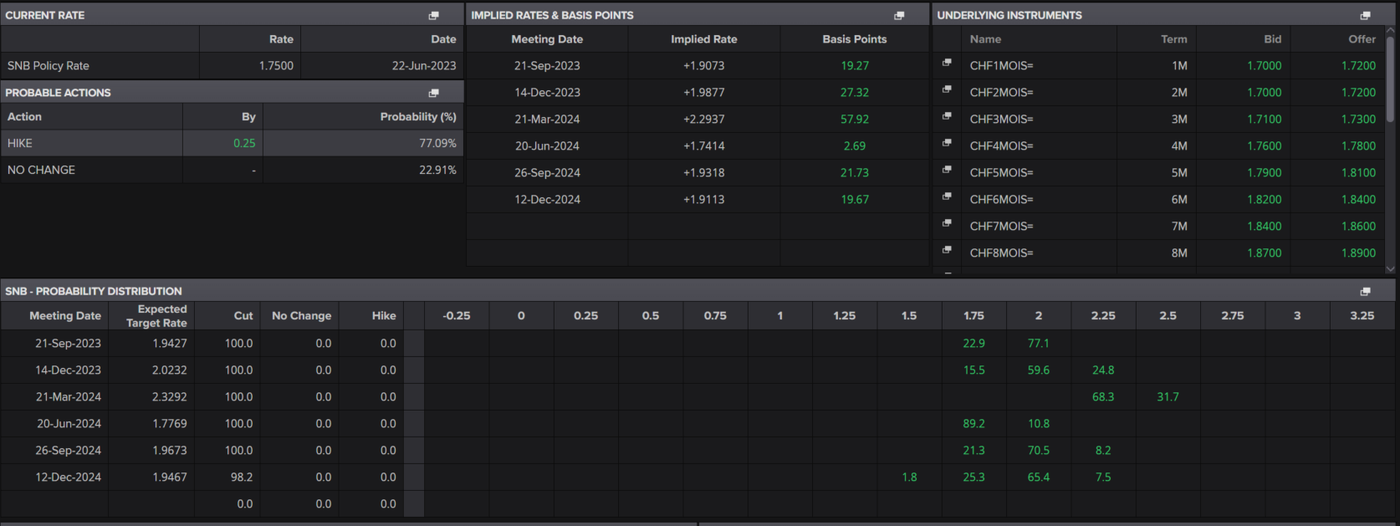Select the 21-Mar-2024 implied rates row
Screen dimensions: 1400x526
click(547, 119)
